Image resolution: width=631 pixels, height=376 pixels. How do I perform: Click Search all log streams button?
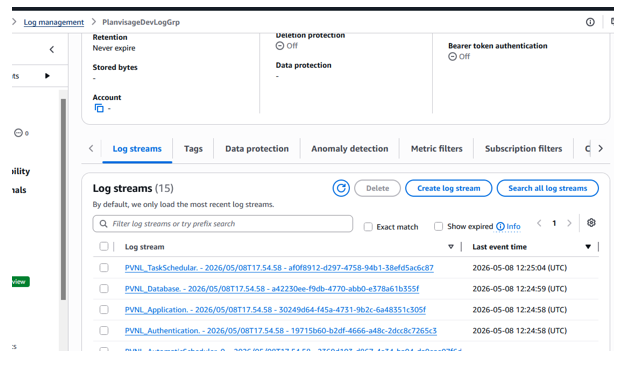[x=548, y=188]
